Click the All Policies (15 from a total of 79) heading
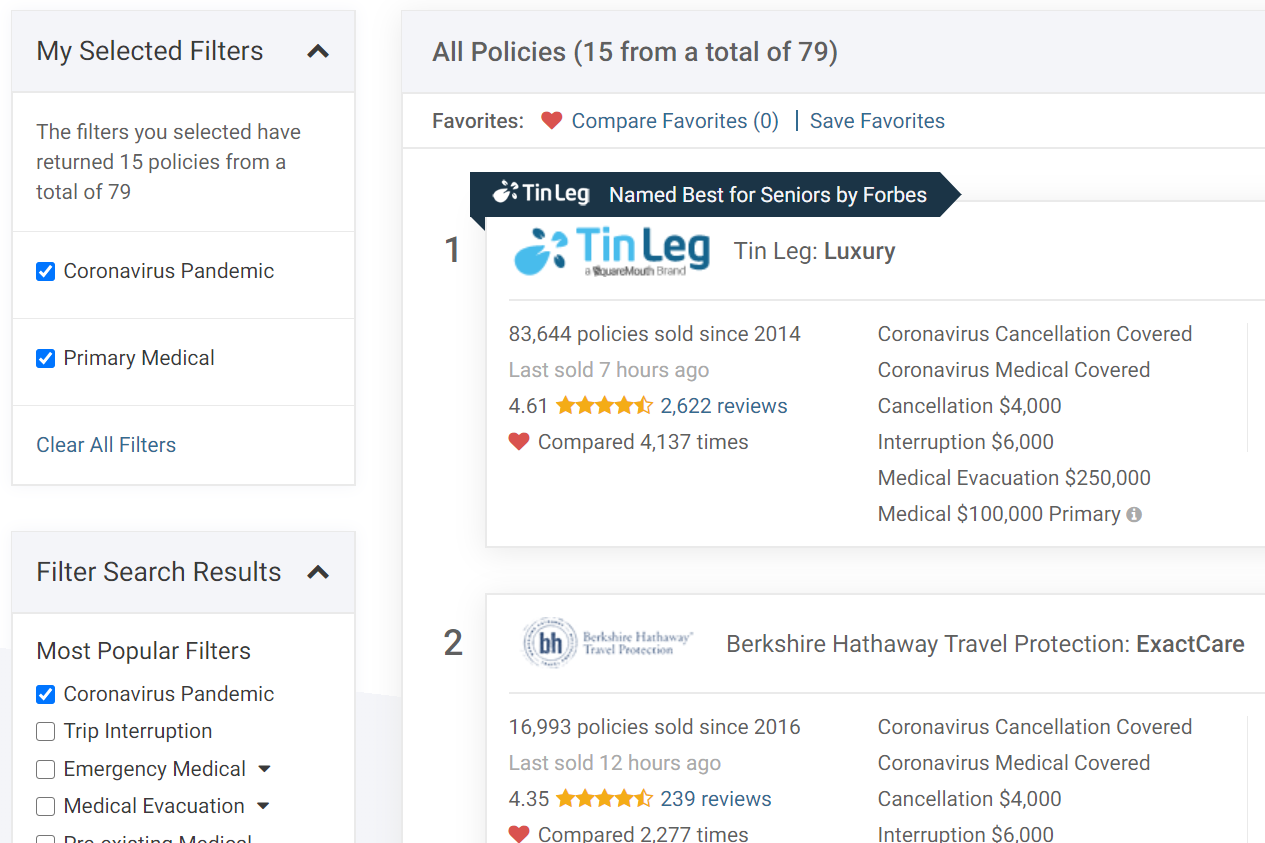Viewport: 1265px width, 843px height. point(635,52)
